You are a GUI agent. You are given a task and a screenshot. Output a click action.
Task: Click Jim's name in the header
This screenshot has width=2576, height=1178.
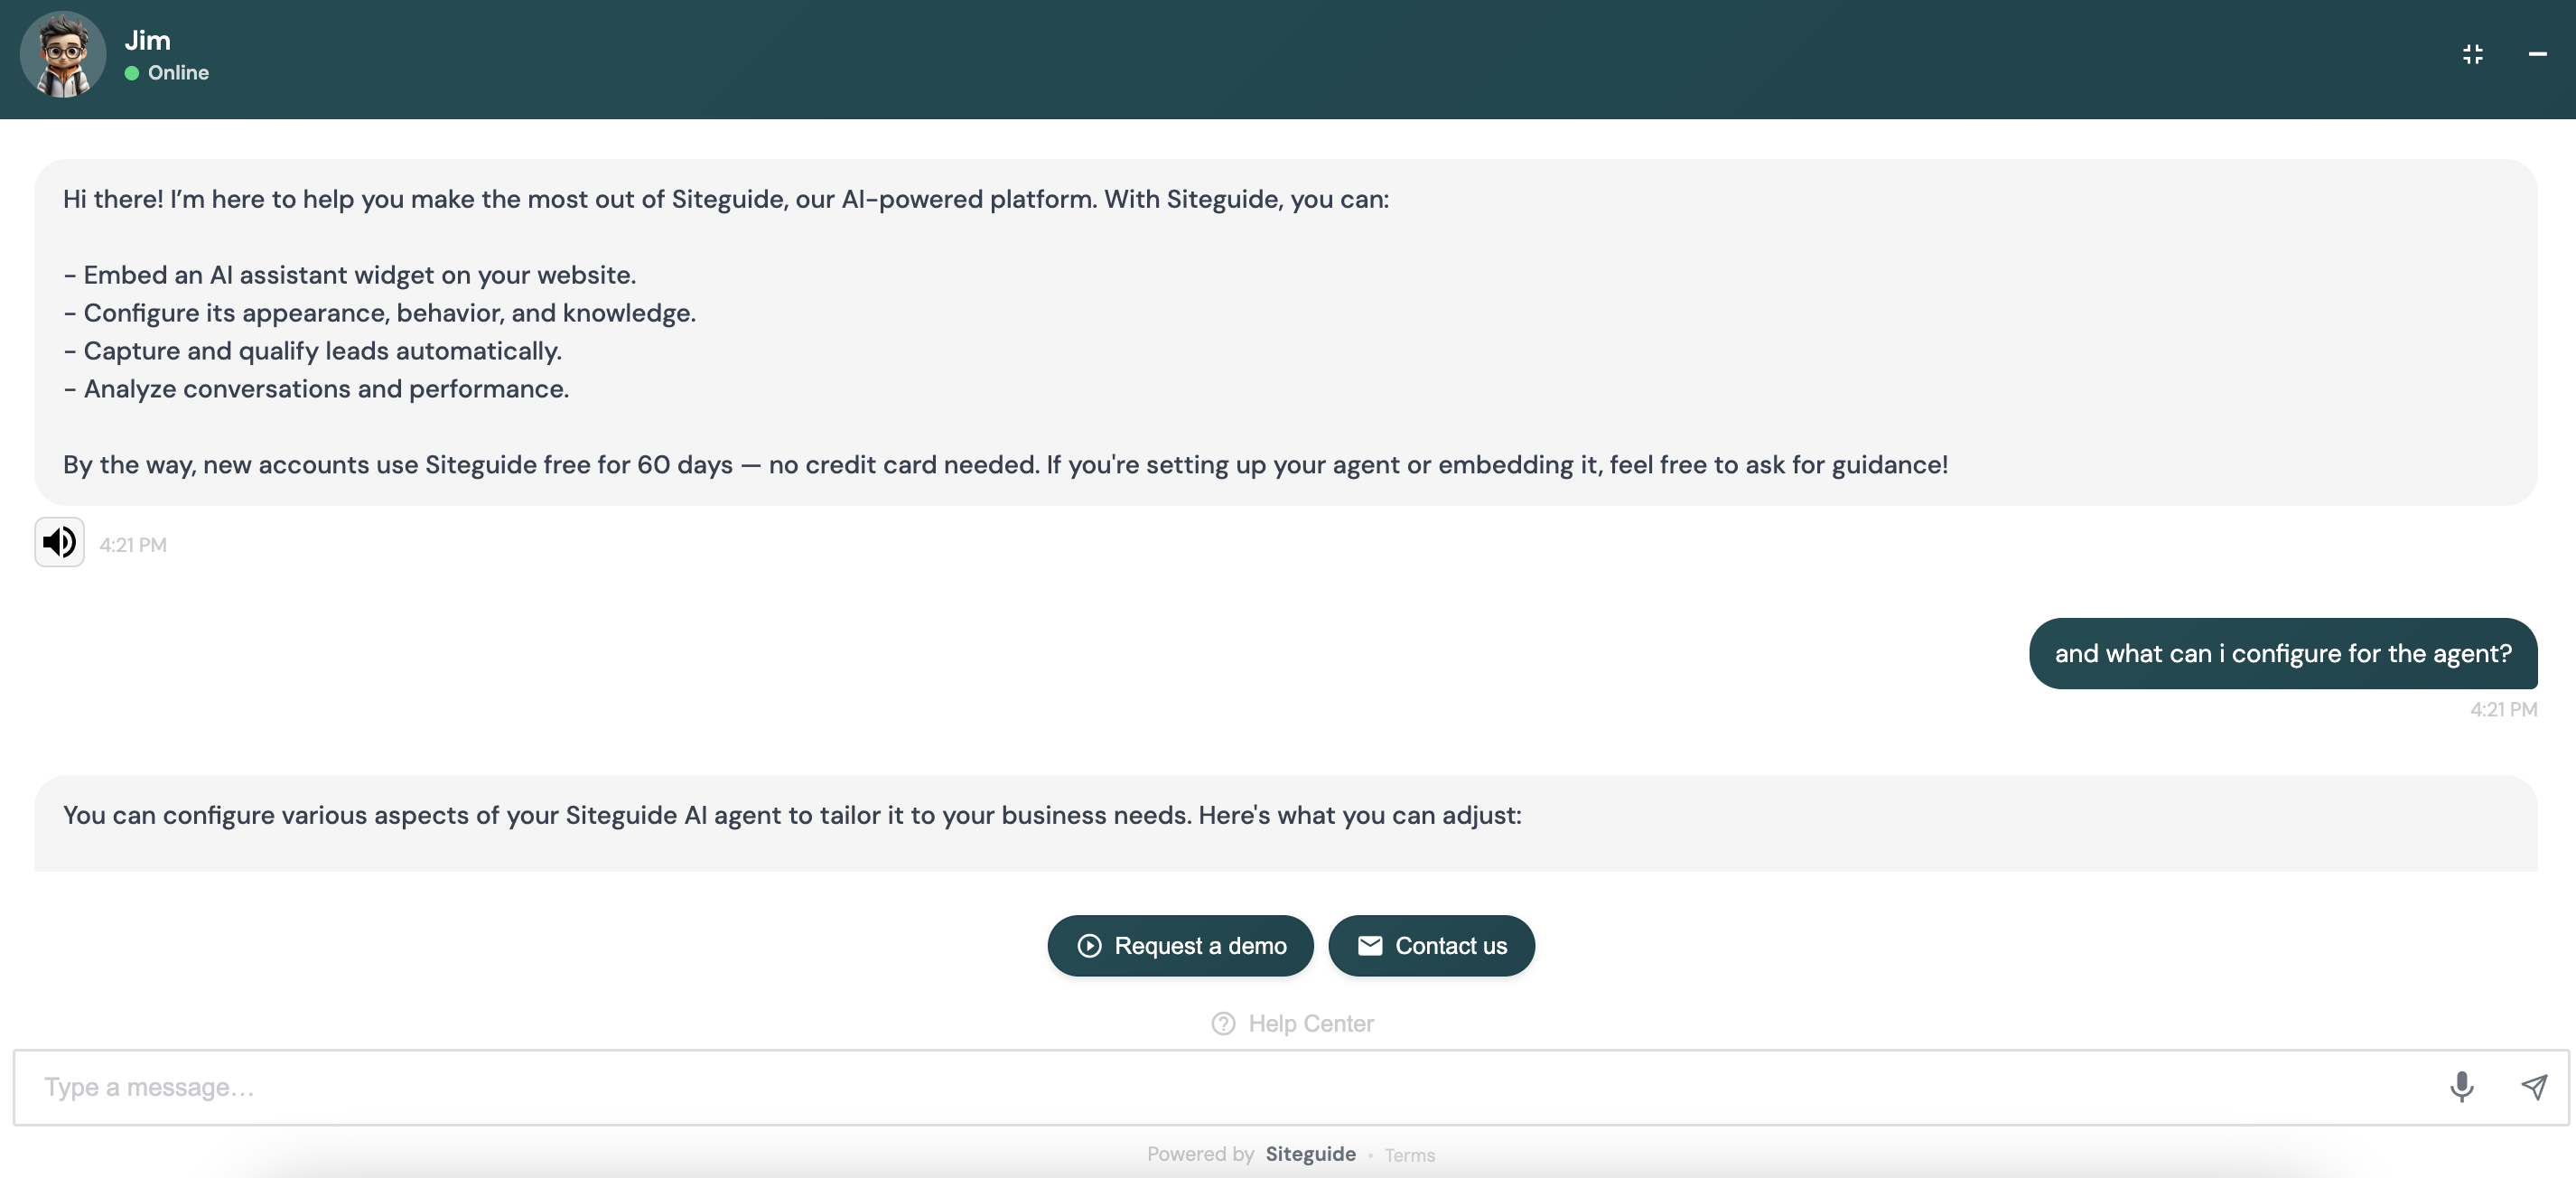pos(147,40)
